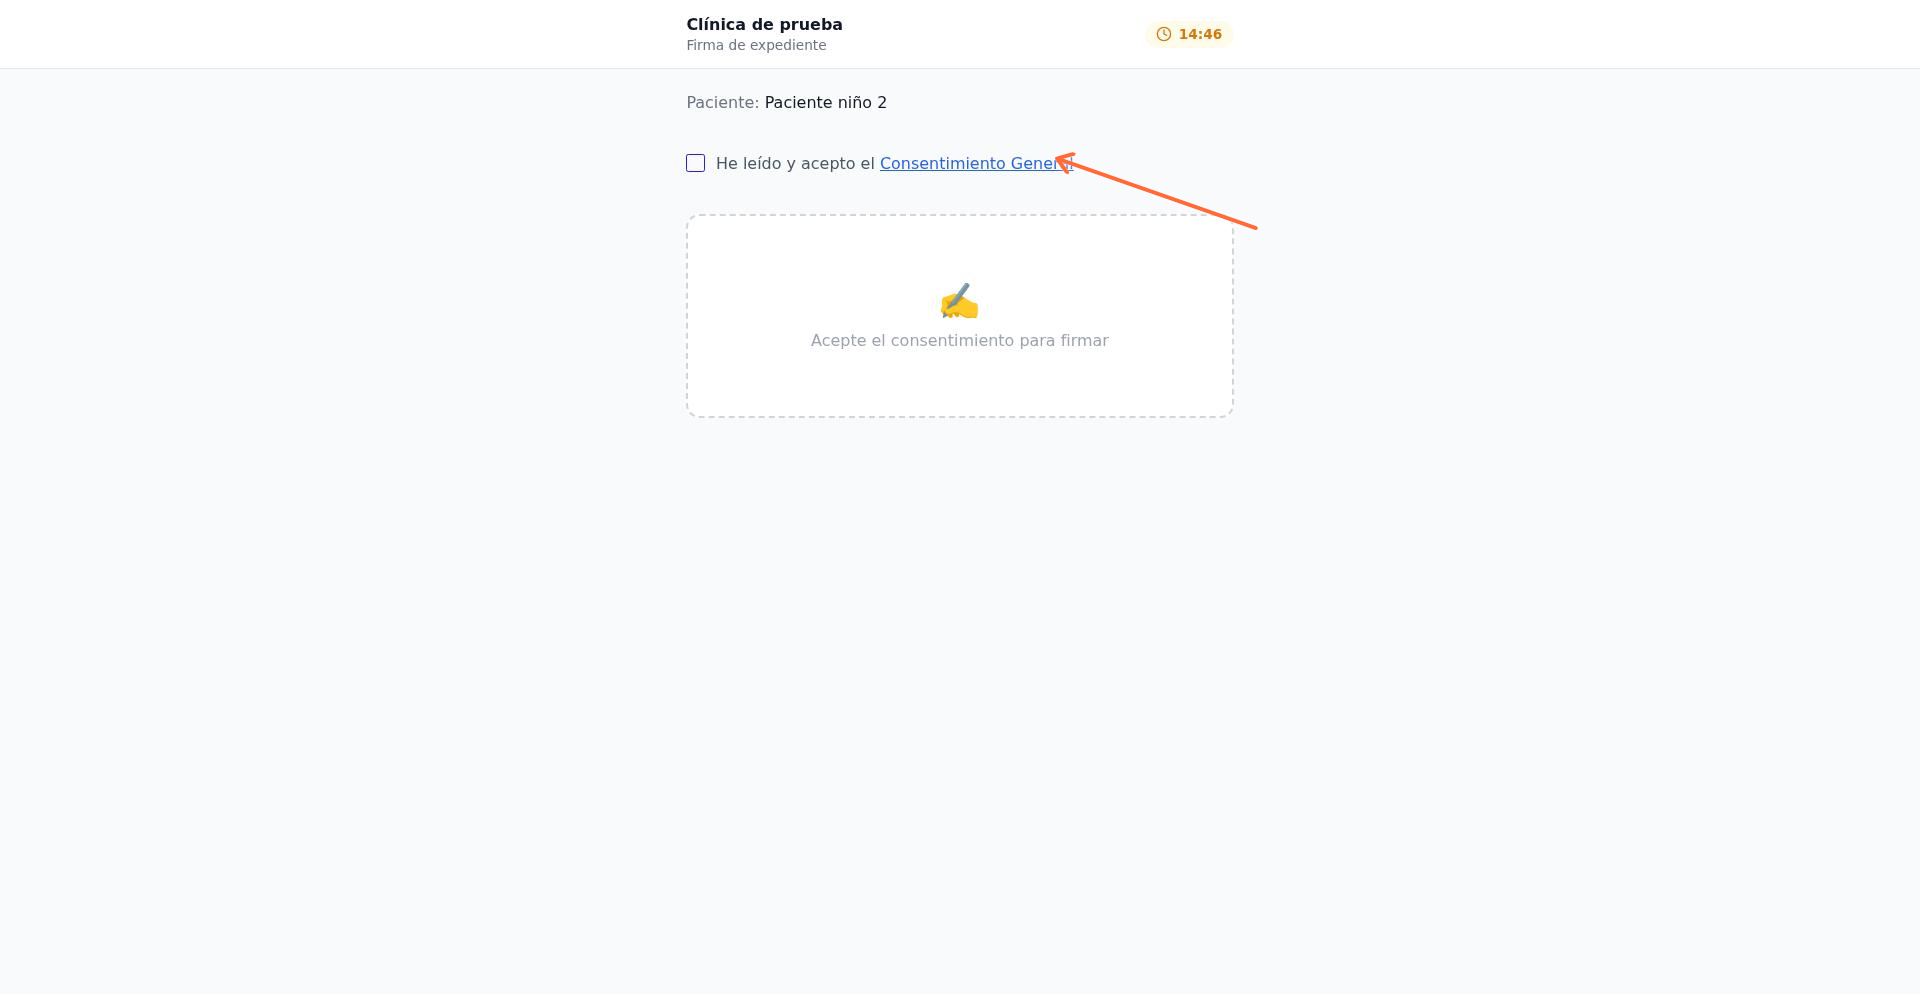Viewport: 1920px width, 994px height.
Task: Click the 'Paciente niño 2' patient name
Action: pos(825,102)
